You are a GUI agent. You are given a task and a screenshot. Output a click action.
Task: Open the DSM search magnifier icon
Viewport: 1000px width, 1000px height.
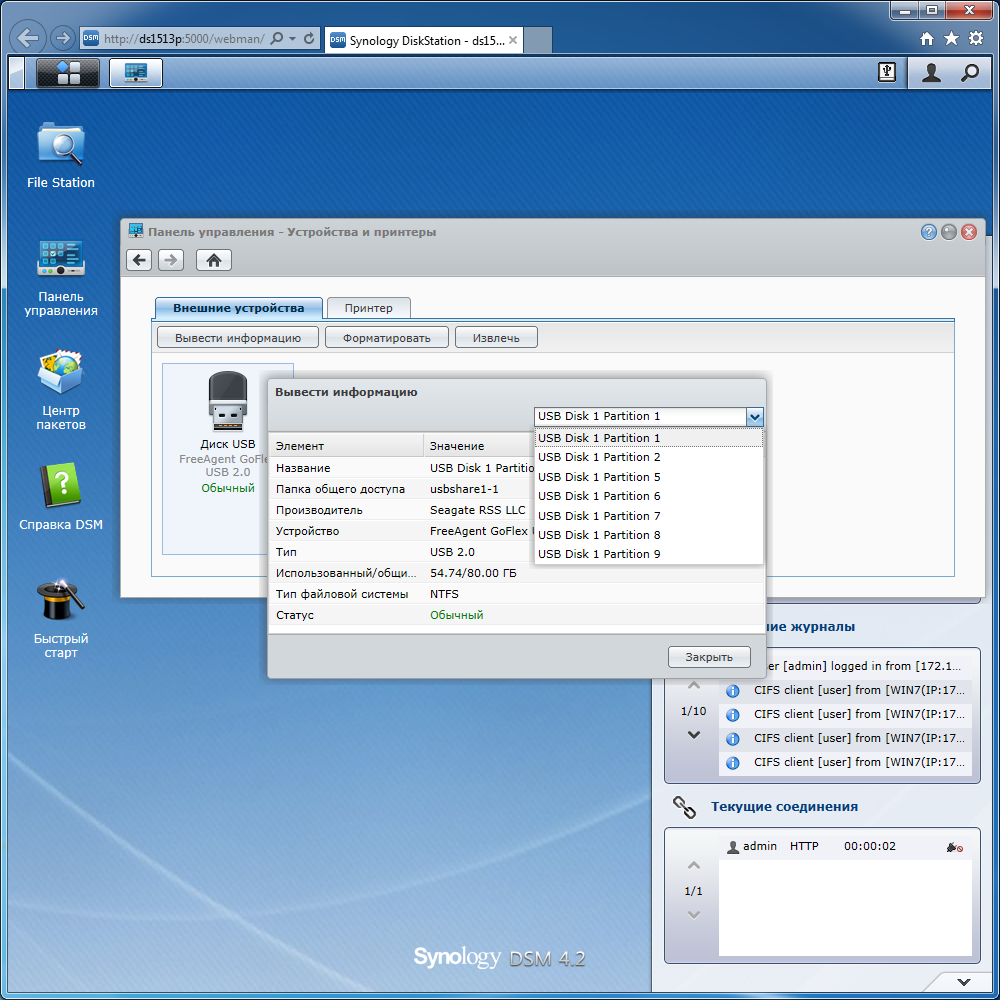(x=969, y=73)
